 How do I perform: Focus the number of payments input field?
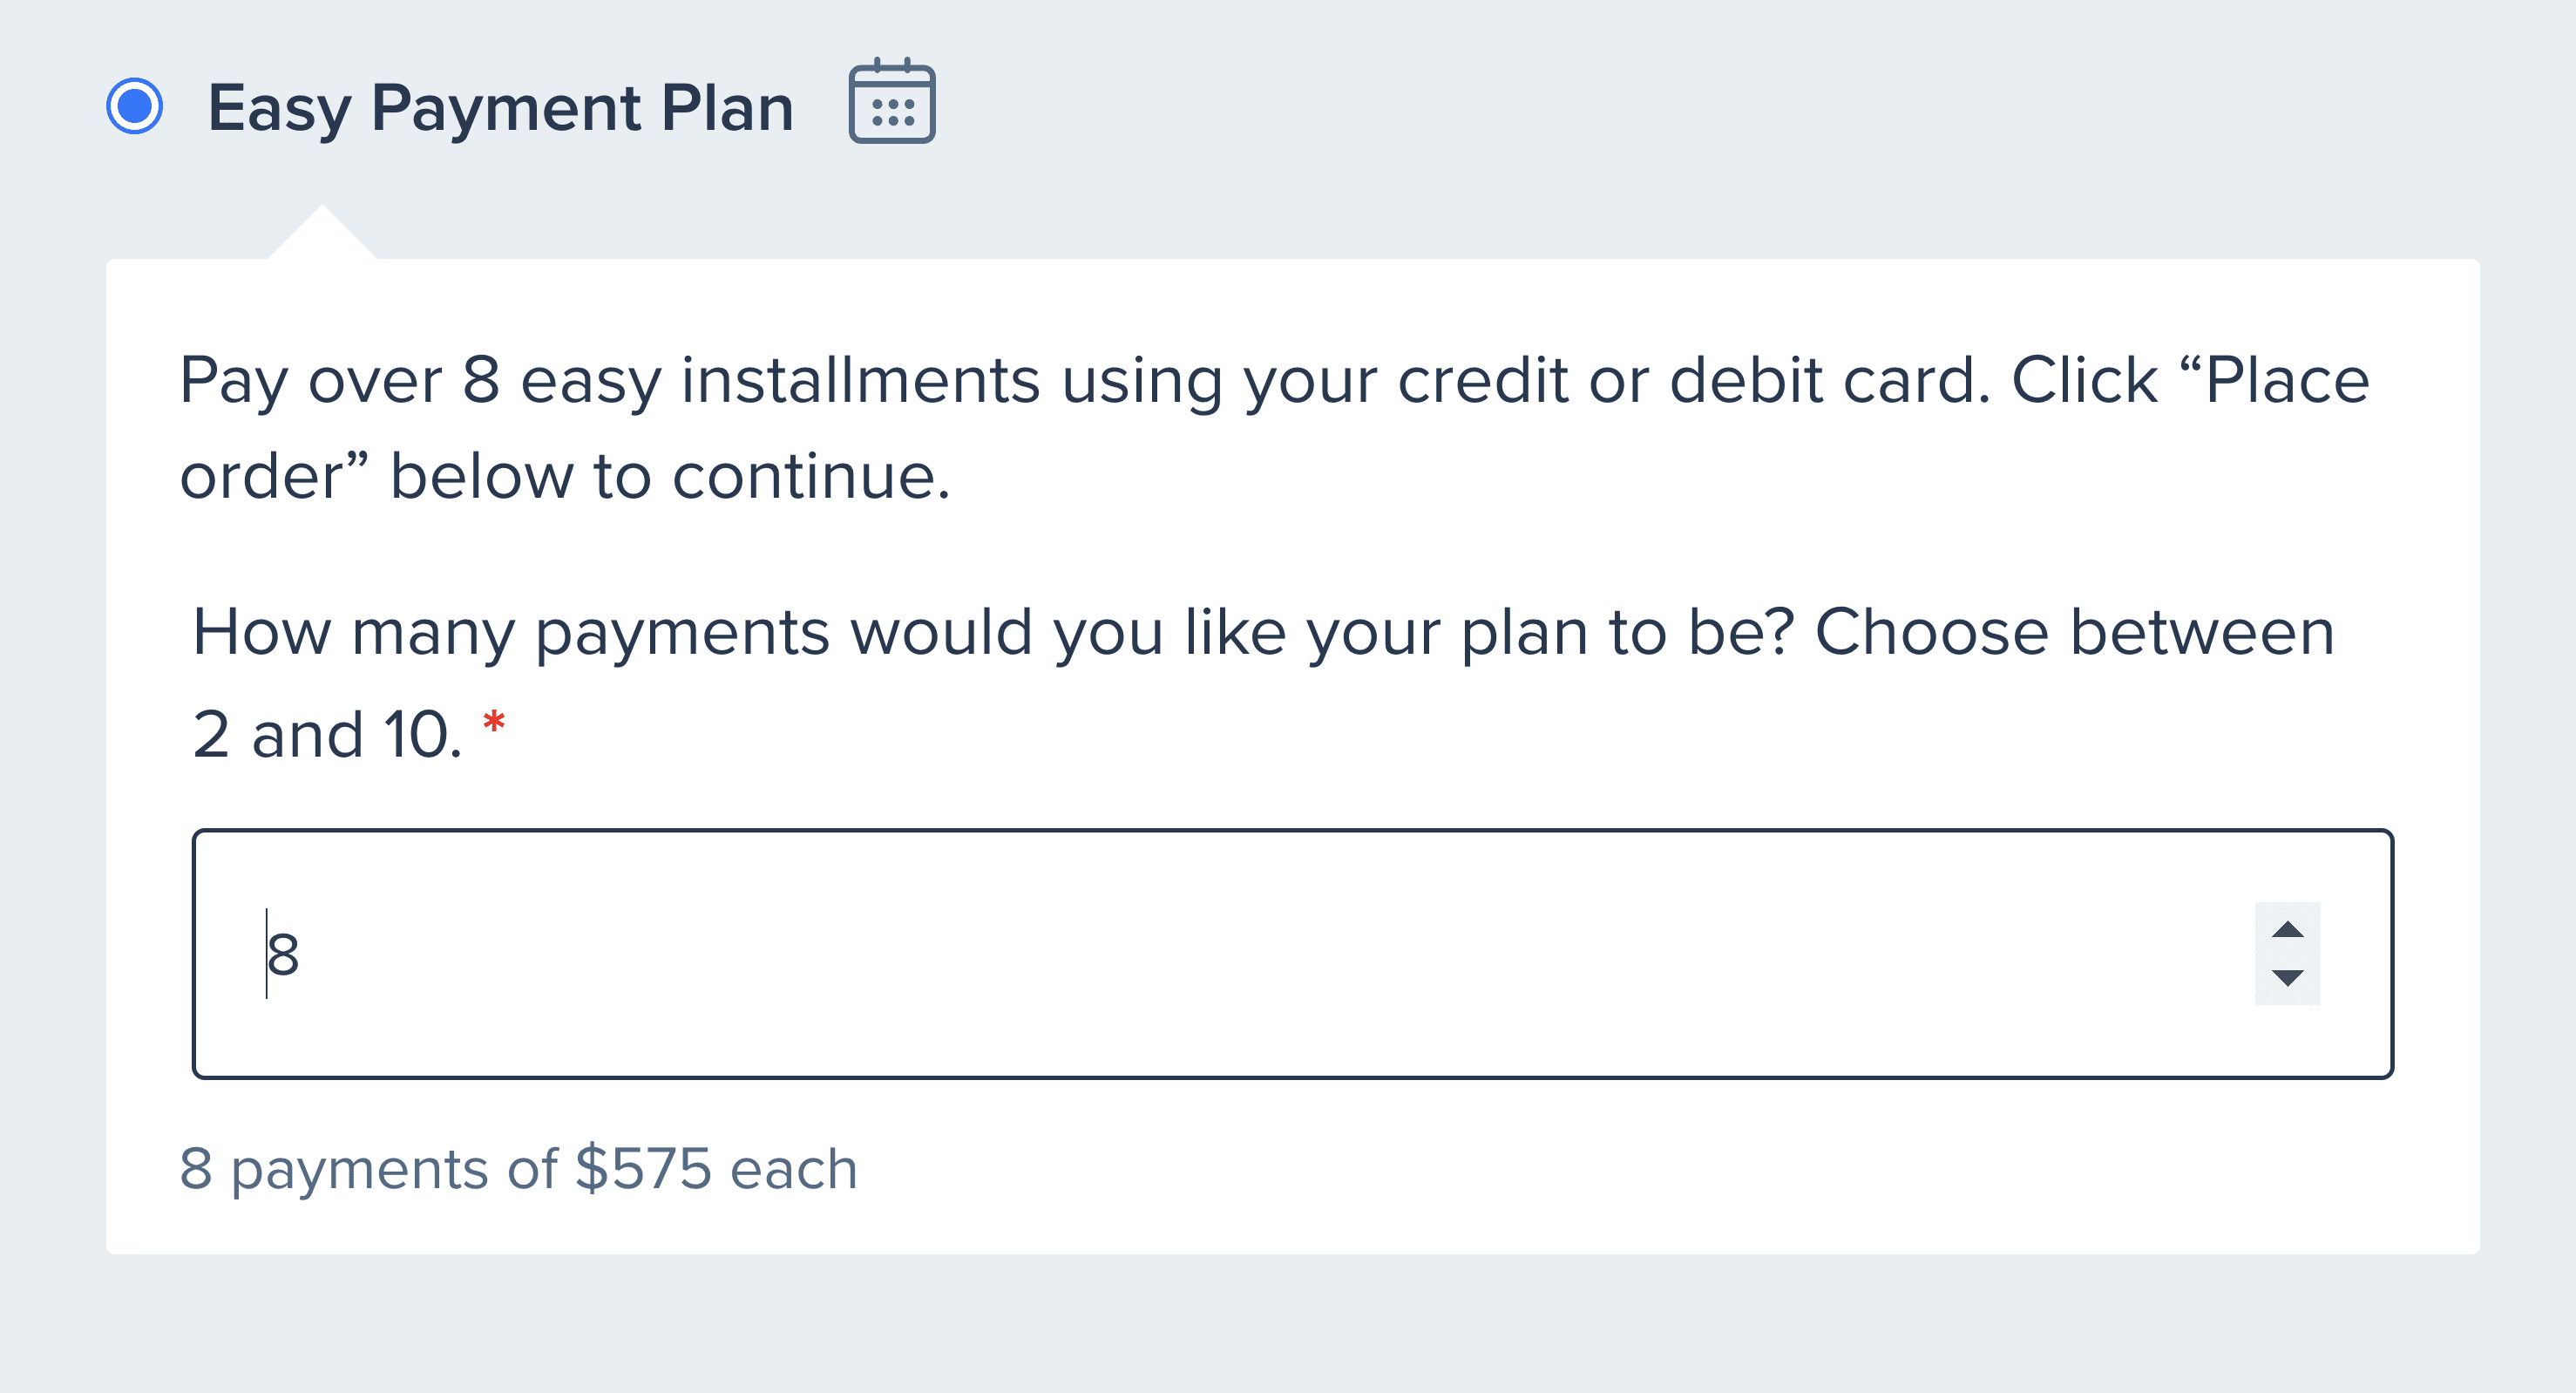point(1292,954)
